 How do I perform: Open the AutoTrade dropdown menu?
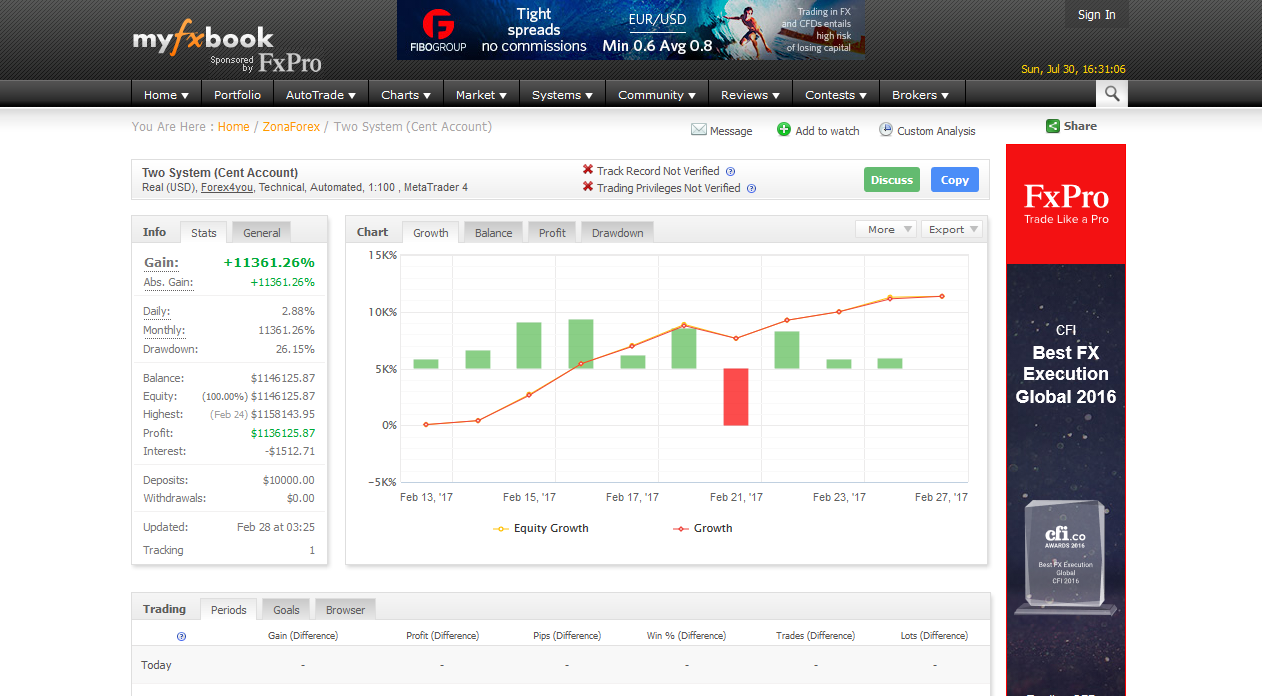[320, 95]
